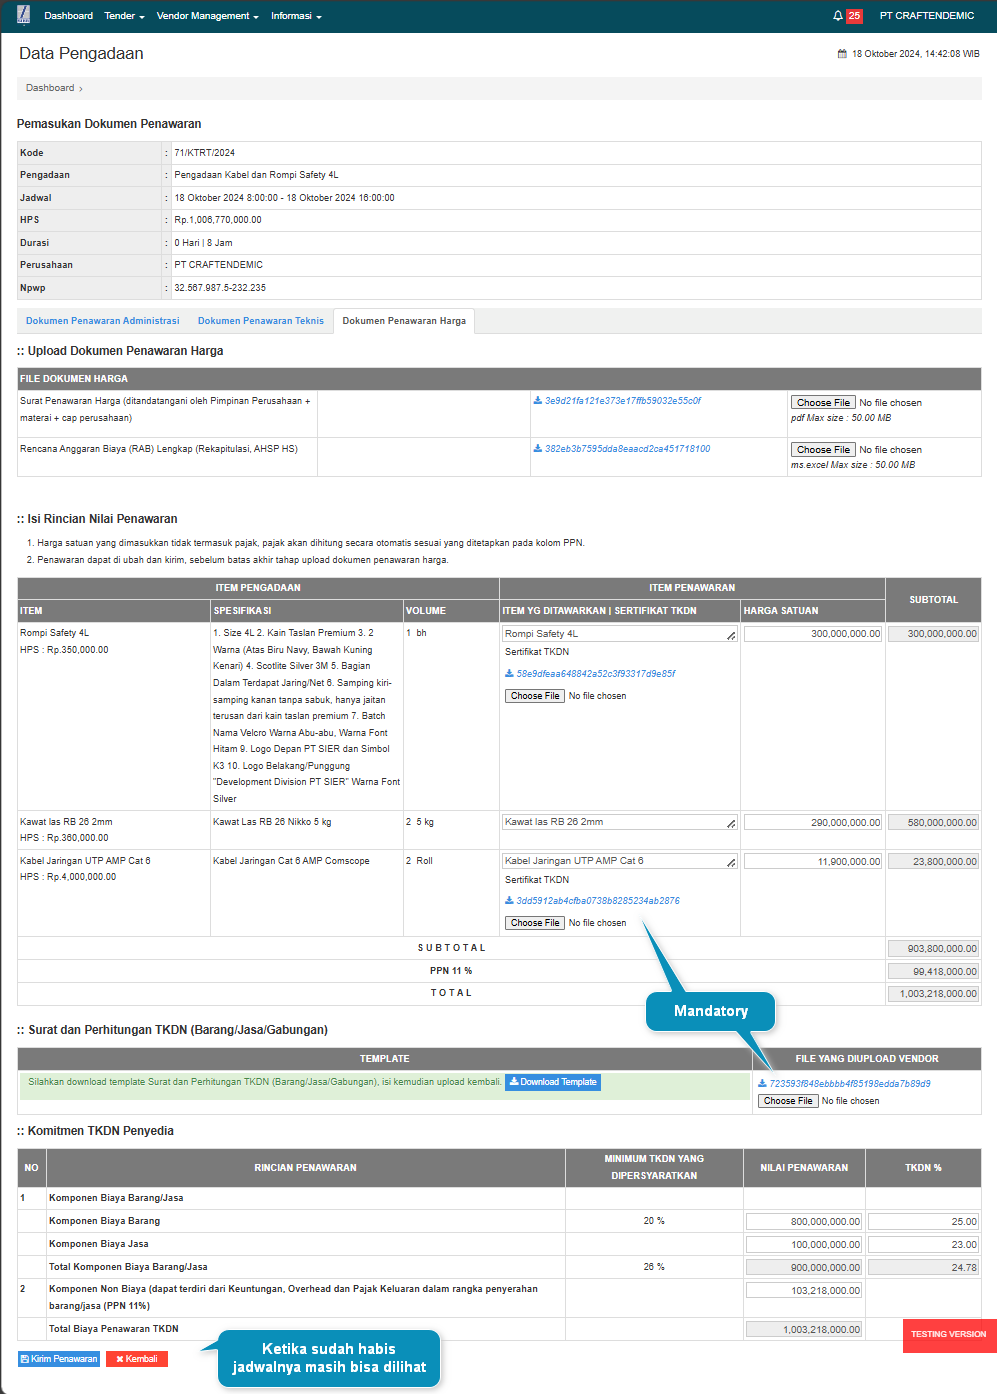997x1394 pixels.
Task: Download the uploaded RAB Lengkap file
Action: pos(626,449)
